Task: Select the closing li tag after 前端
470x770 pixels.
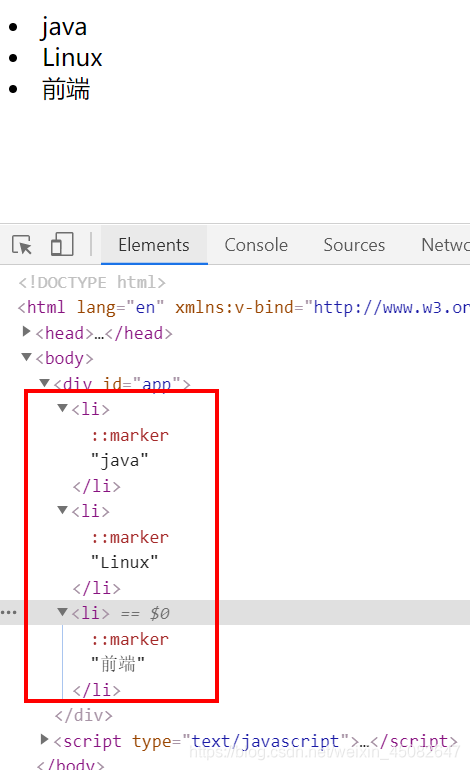Action: pyautogui.click(x=97, y=690)
